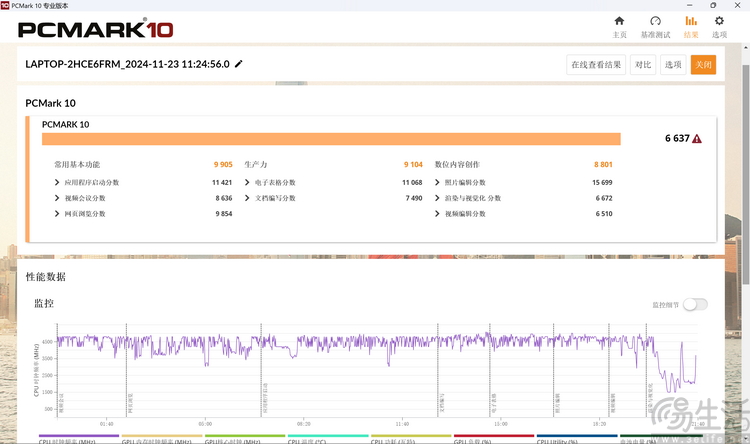Select the 结果 tab label
This screenshot has height=444, width=750.
pos(691,35)
